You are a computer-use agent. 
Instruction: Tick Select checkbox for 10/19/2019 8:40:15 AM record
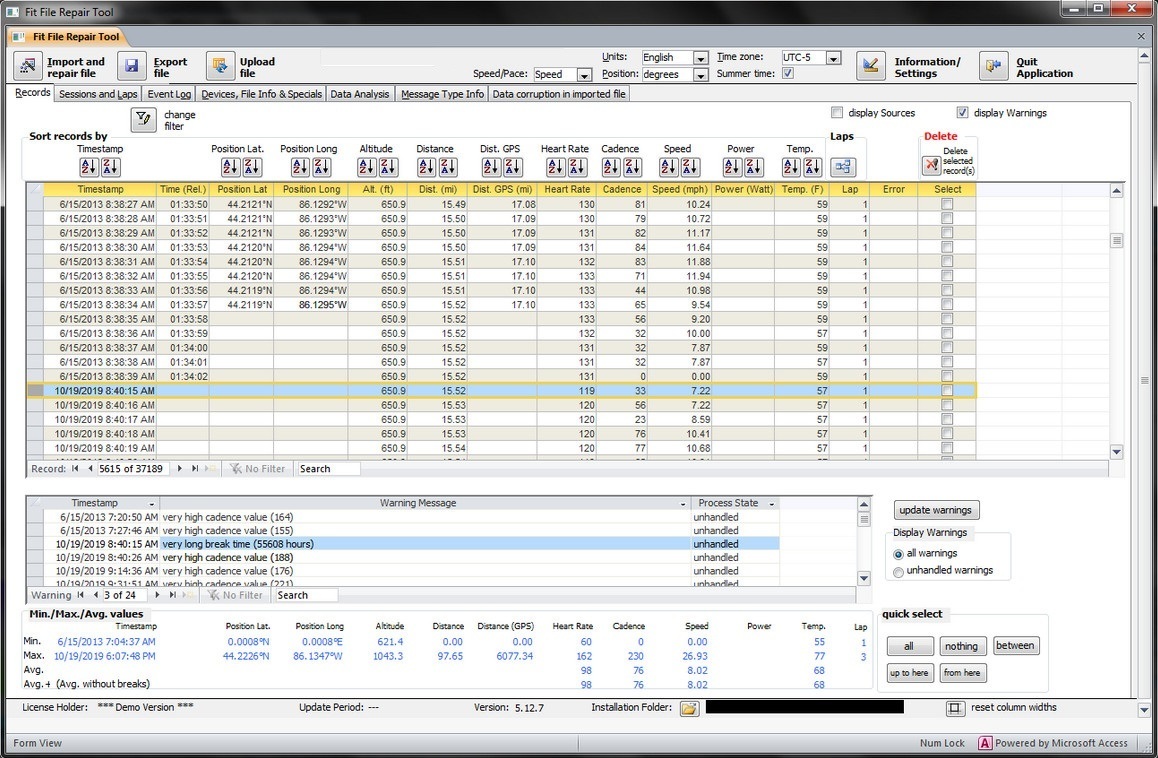[x=947, y=390]
